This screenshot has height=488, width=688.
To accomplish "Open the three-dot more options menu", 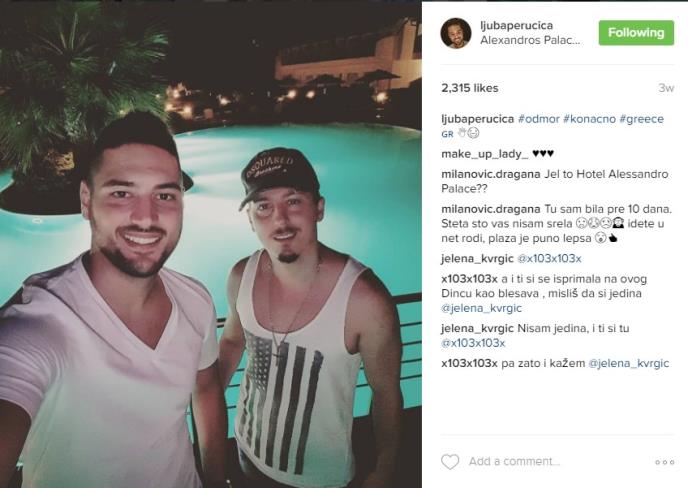I will tap(664, 462).
